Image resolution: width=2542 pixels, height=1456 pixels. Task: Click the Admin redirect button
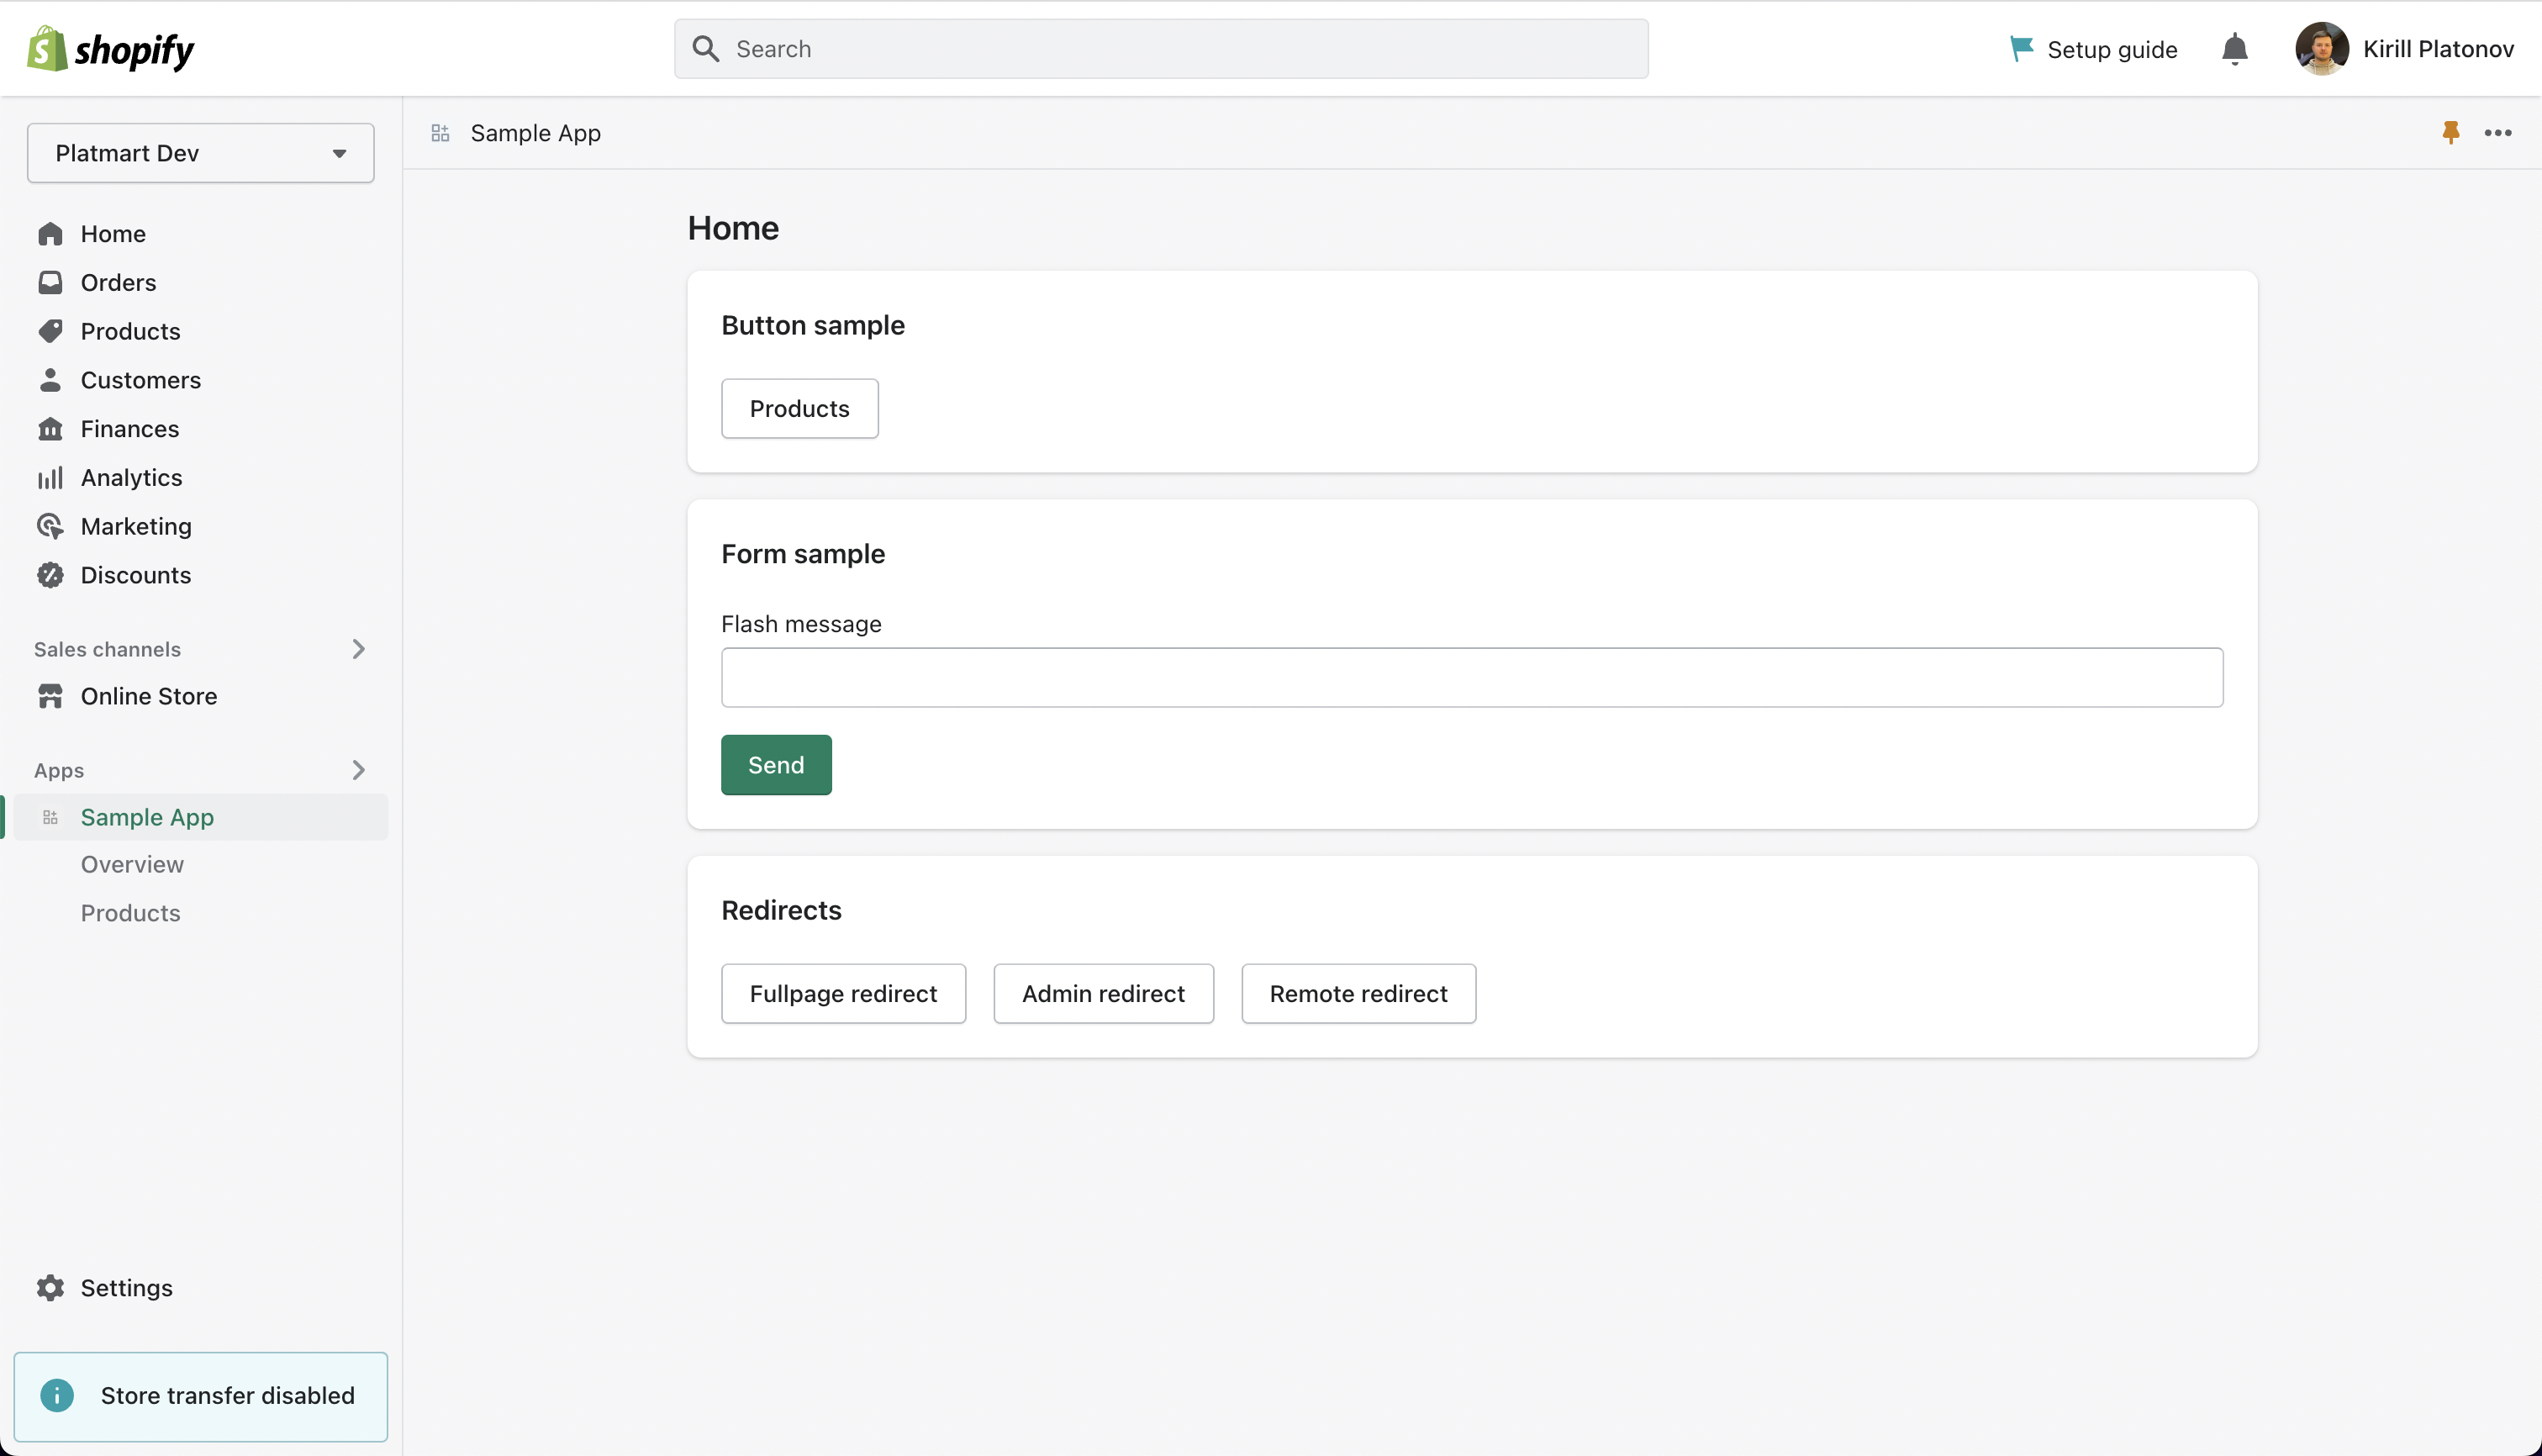pyautogui.click(x=1104, y=992)
